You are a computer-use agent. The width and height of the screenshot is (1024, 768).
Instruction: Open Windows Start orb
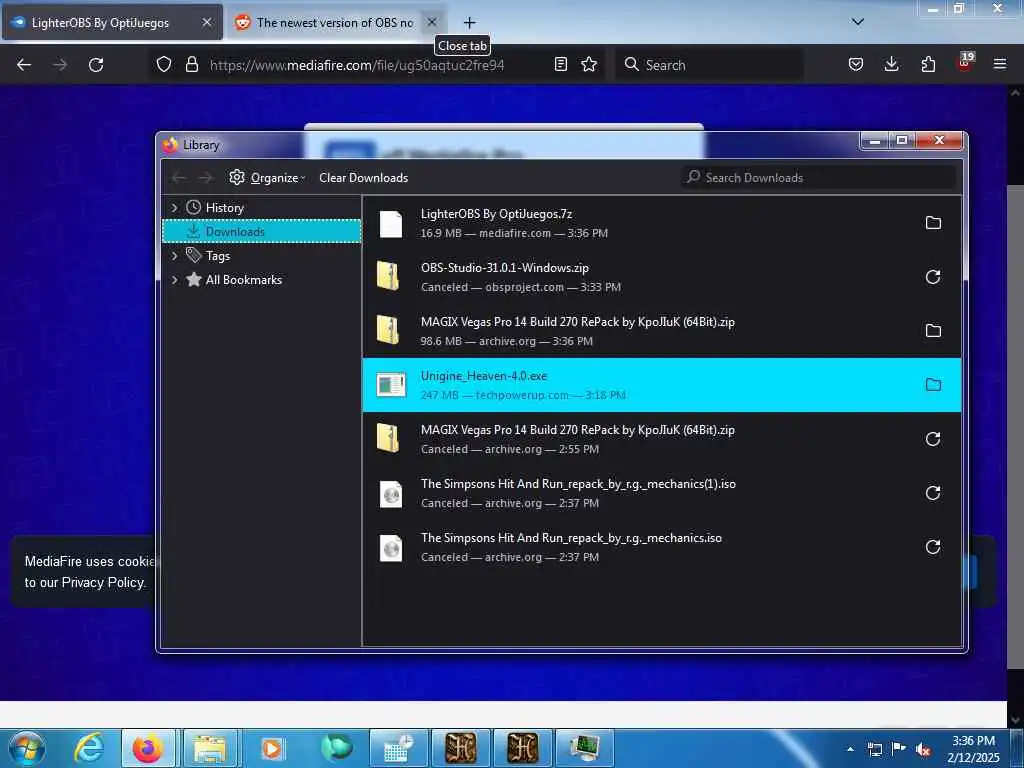pyautogui.click(x=27, y=748)
